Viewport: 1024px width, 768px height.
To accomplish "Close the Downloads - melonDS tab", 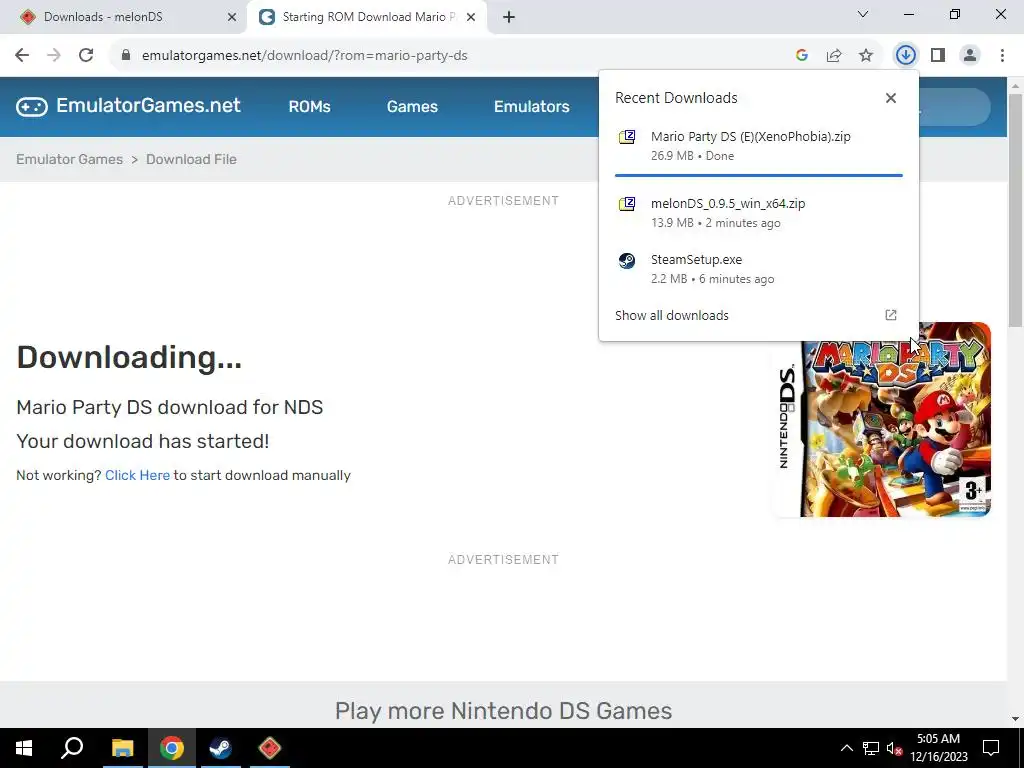I will coord(232,17).
